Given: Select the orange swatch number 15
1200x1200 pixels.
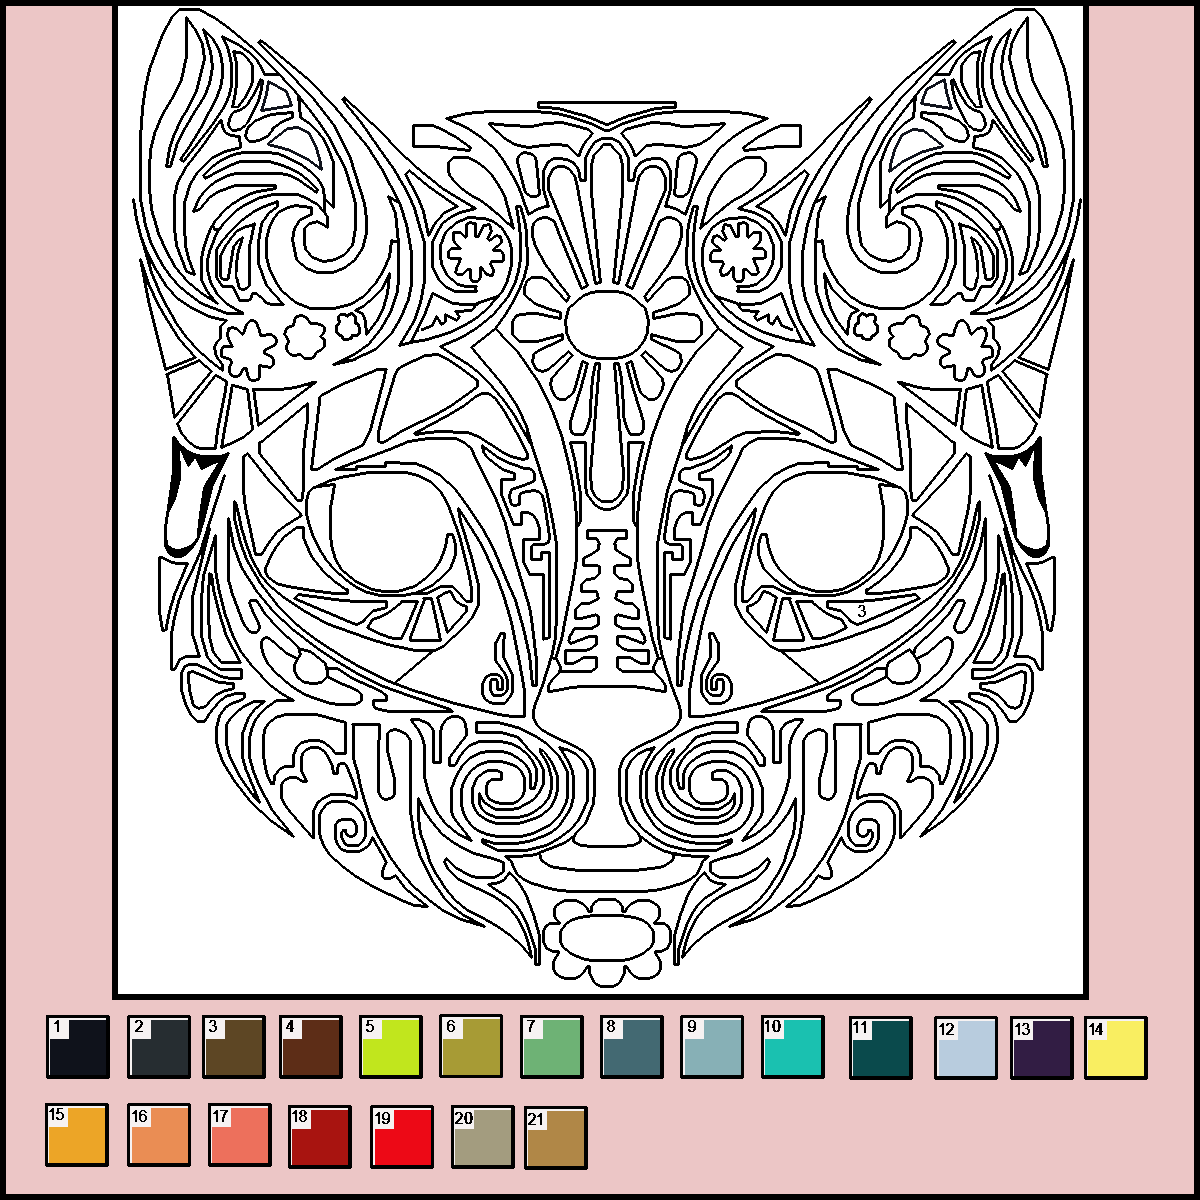Looking at the screenshot, I should (x=77, y=1136).
